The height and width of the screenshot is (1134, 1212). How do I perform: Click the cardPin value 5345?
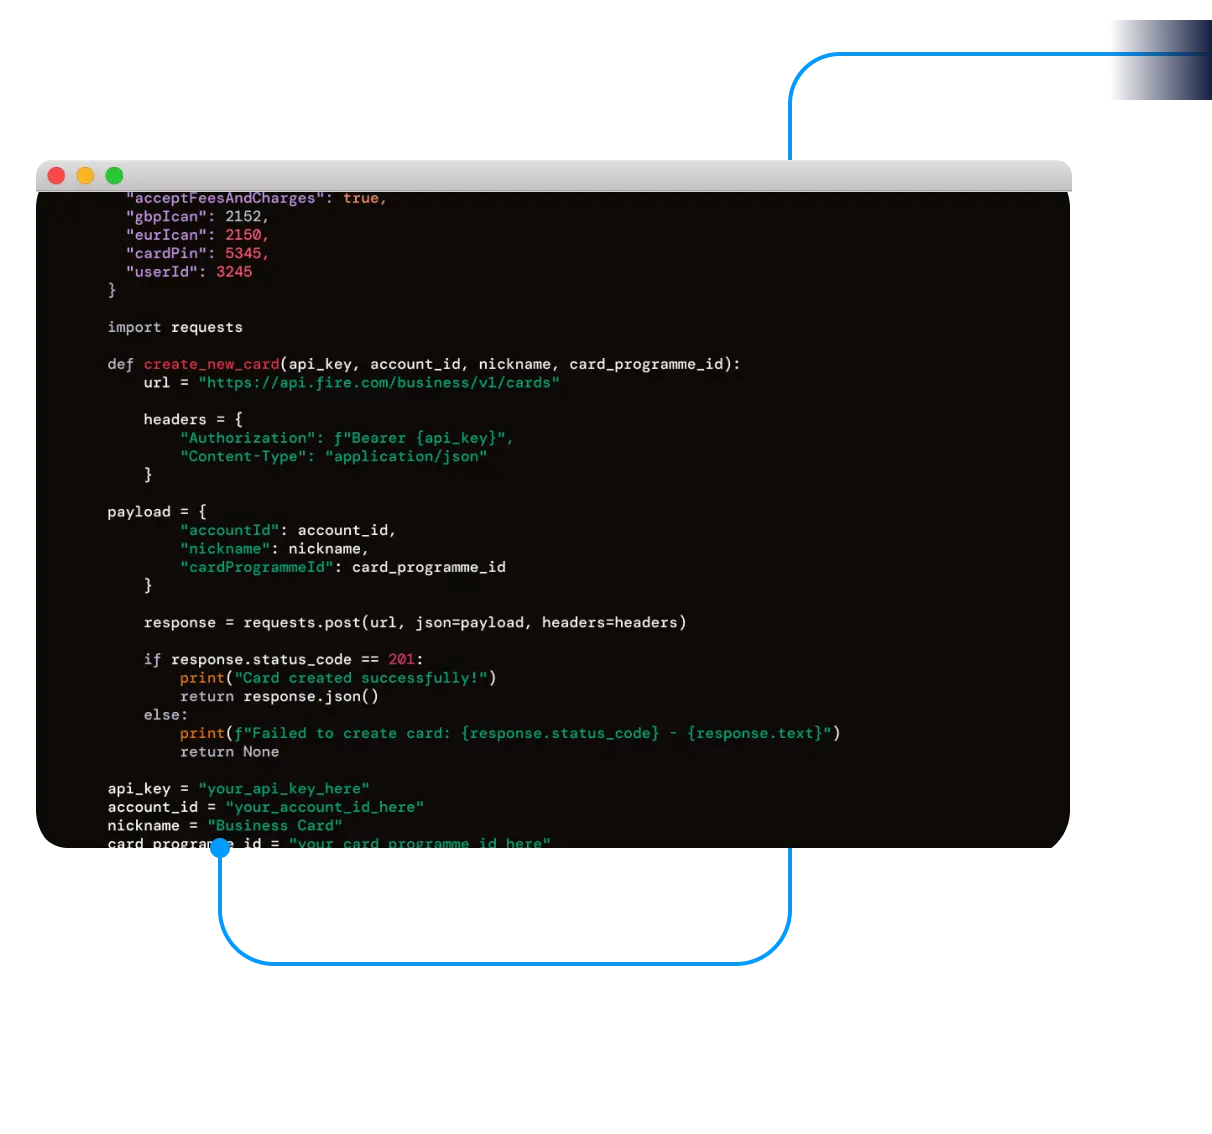244,253
